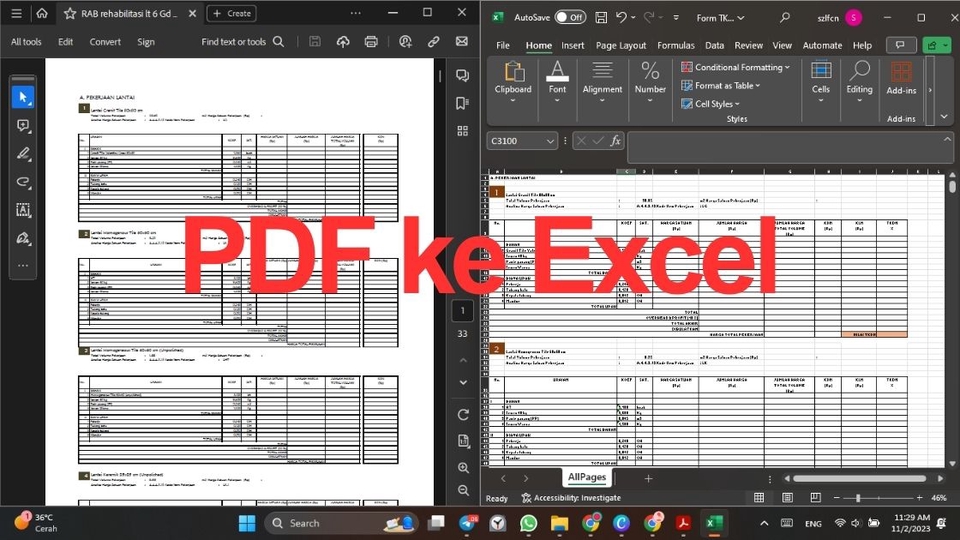Open Format as Table dropdown

pyautogui.click(x=721, y=85)
